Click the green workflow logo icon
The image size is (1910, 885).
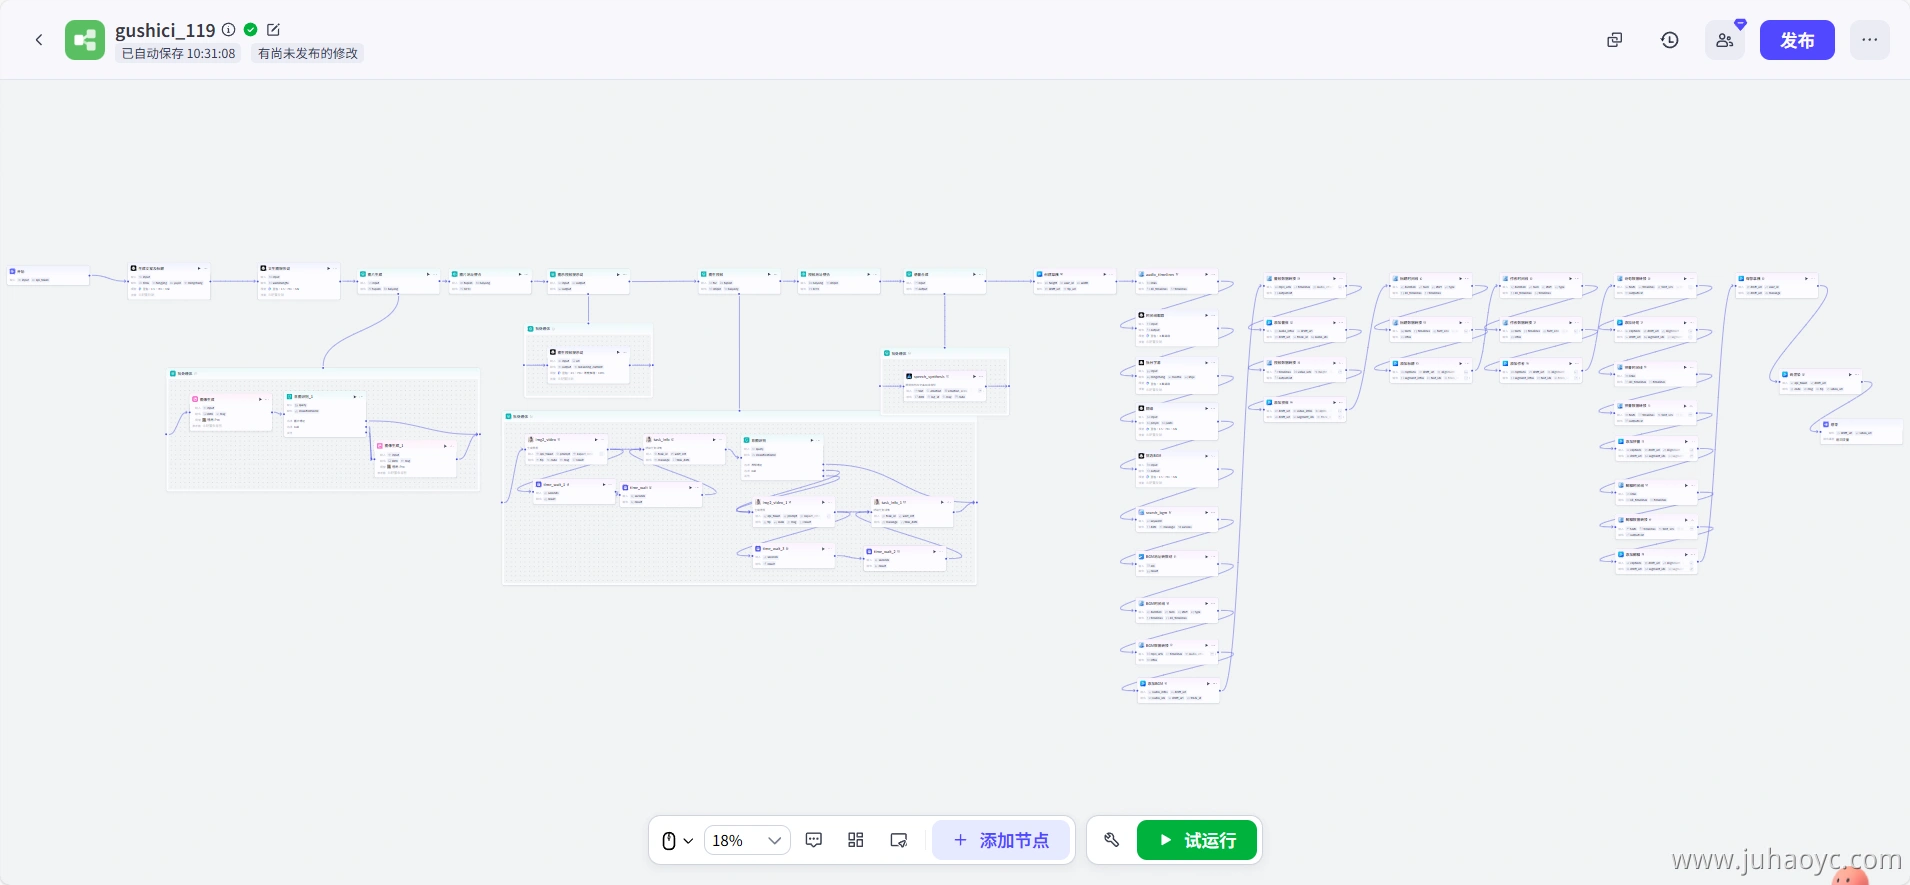85,40
